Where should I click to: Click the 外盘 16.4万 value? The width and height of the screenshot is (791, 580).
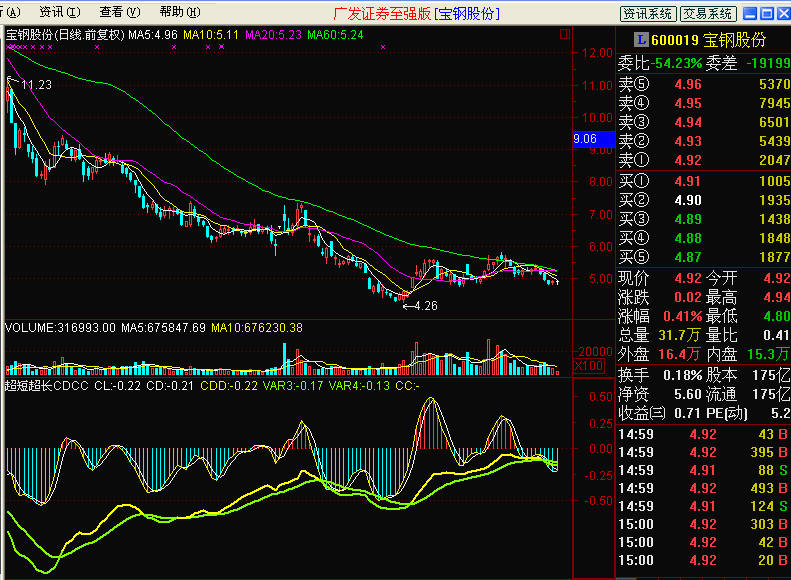pos(680,355)
